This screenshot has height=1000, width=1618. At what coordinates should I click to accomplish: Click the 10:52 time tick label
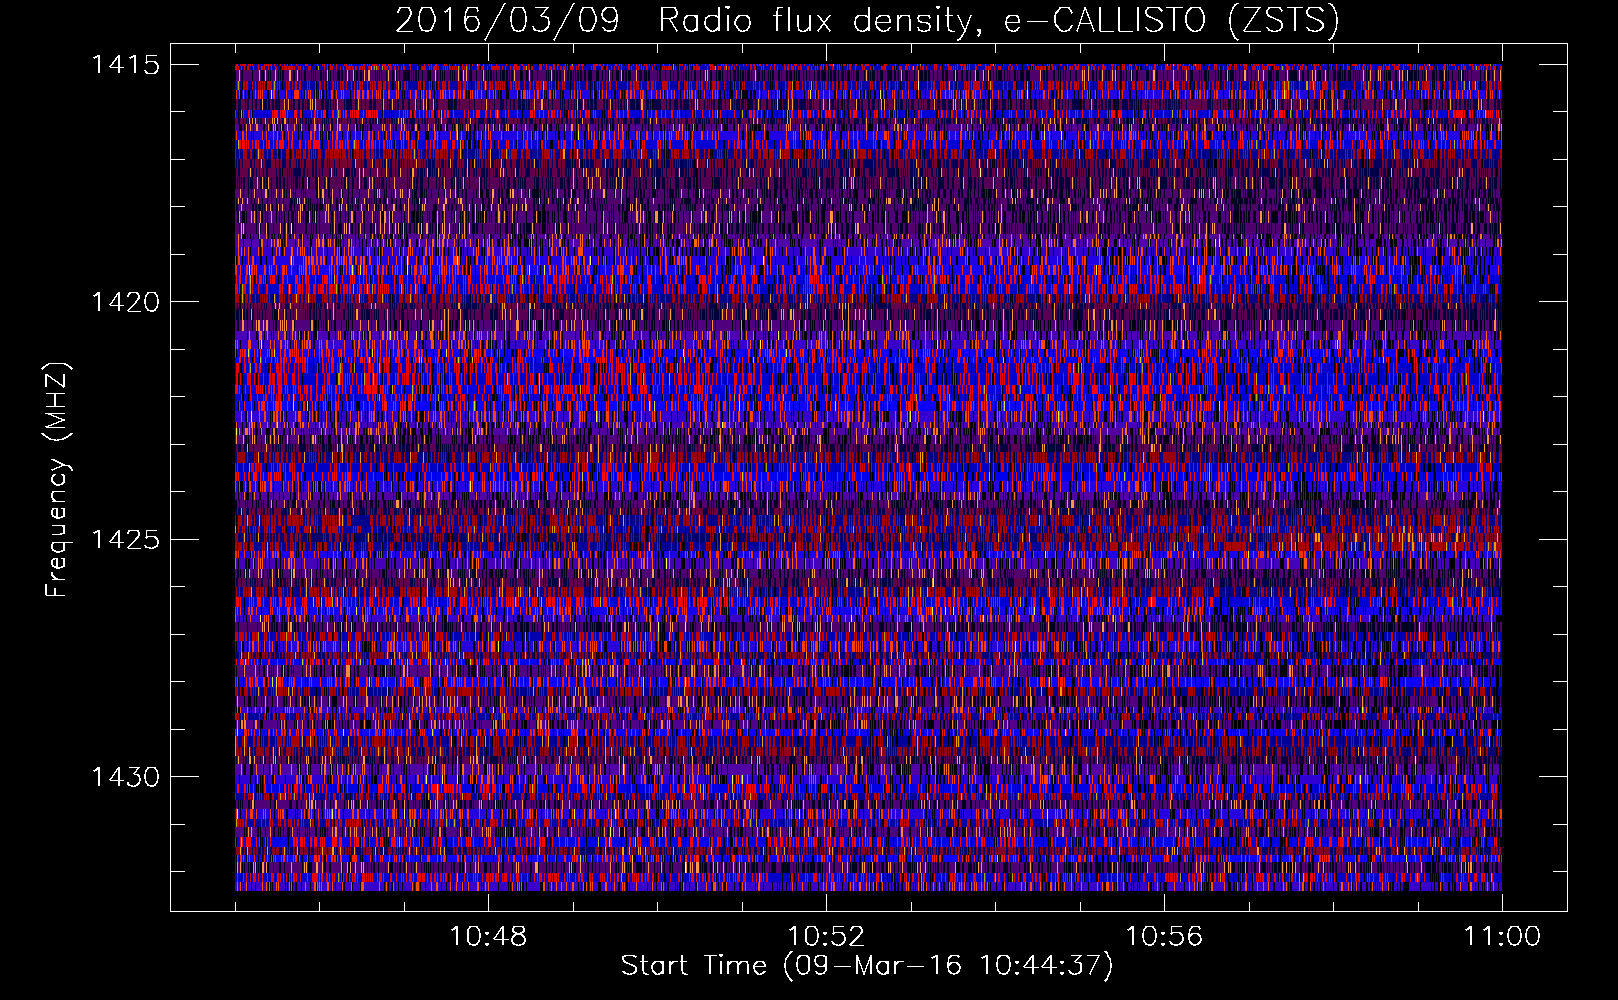pos(826,937)
